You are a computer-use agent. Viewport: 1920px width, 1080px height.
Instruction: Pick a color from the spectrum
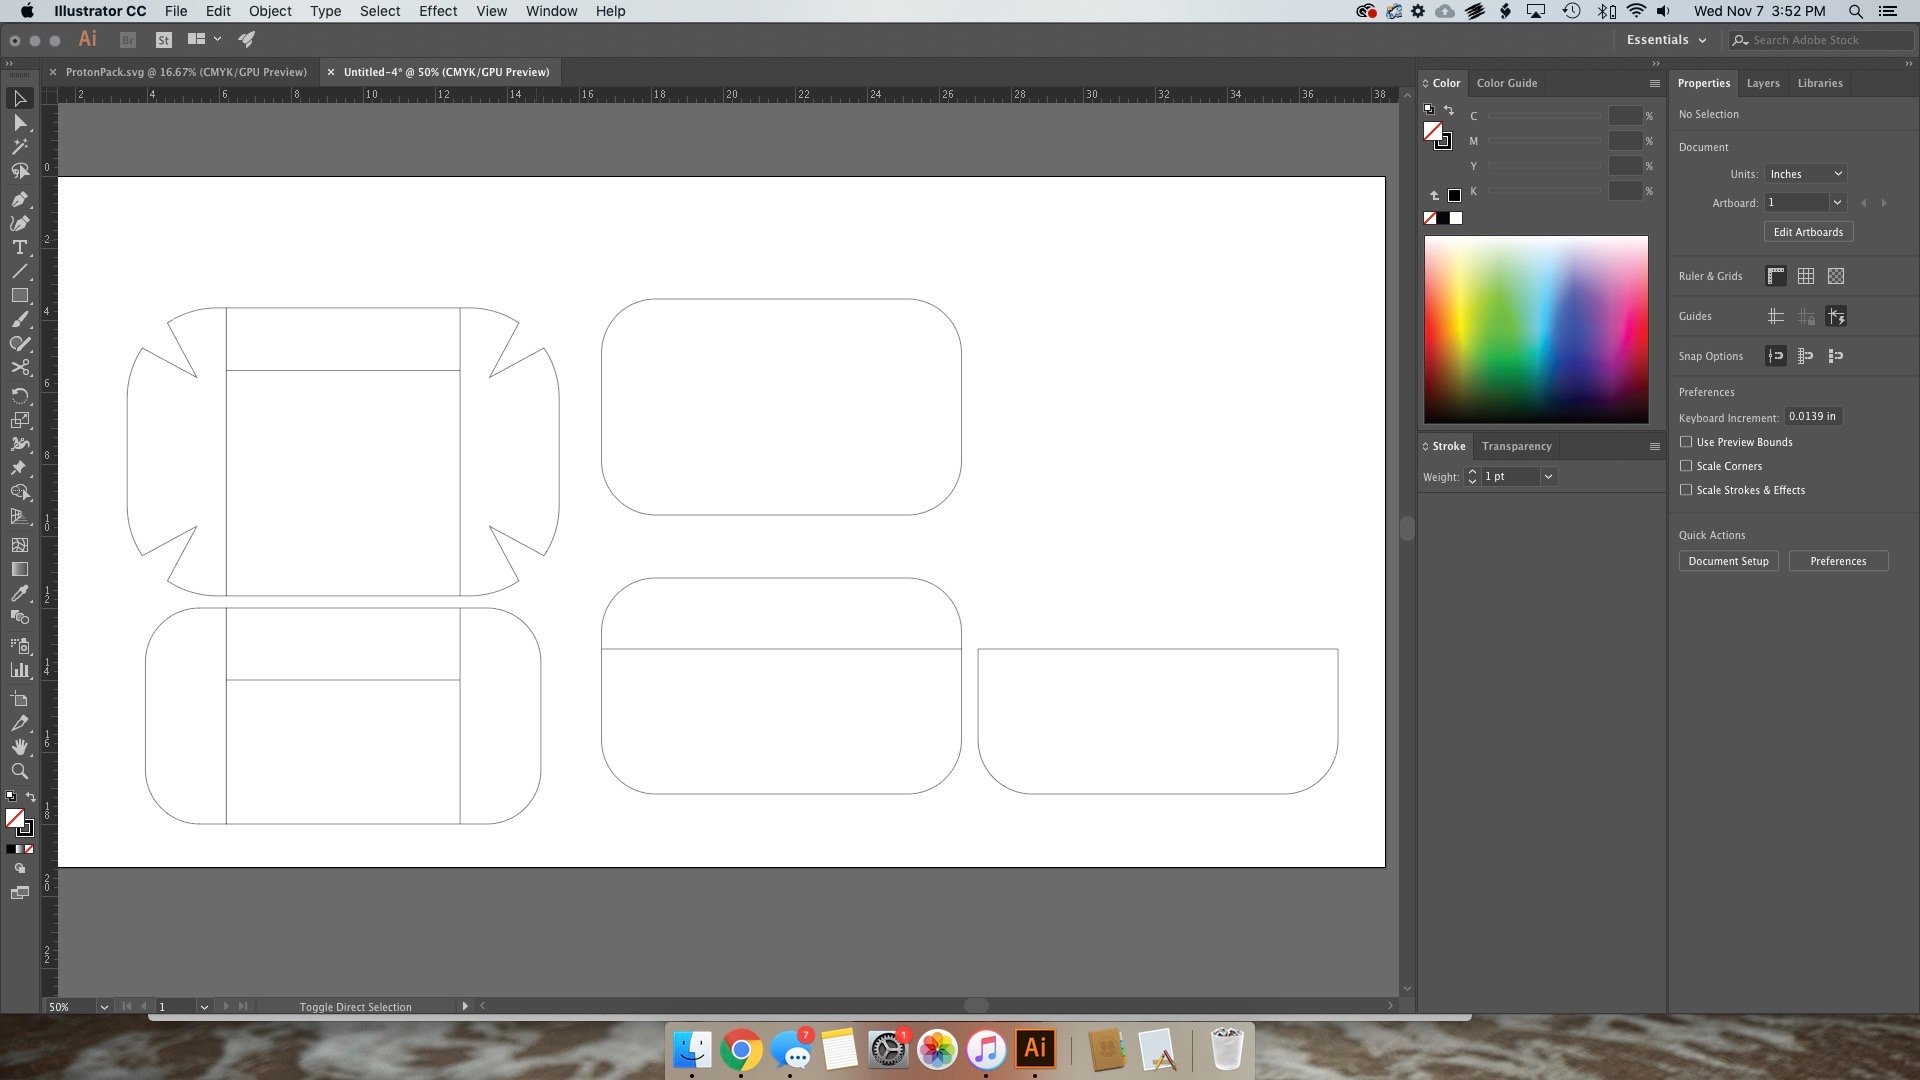click(1535, 329)
